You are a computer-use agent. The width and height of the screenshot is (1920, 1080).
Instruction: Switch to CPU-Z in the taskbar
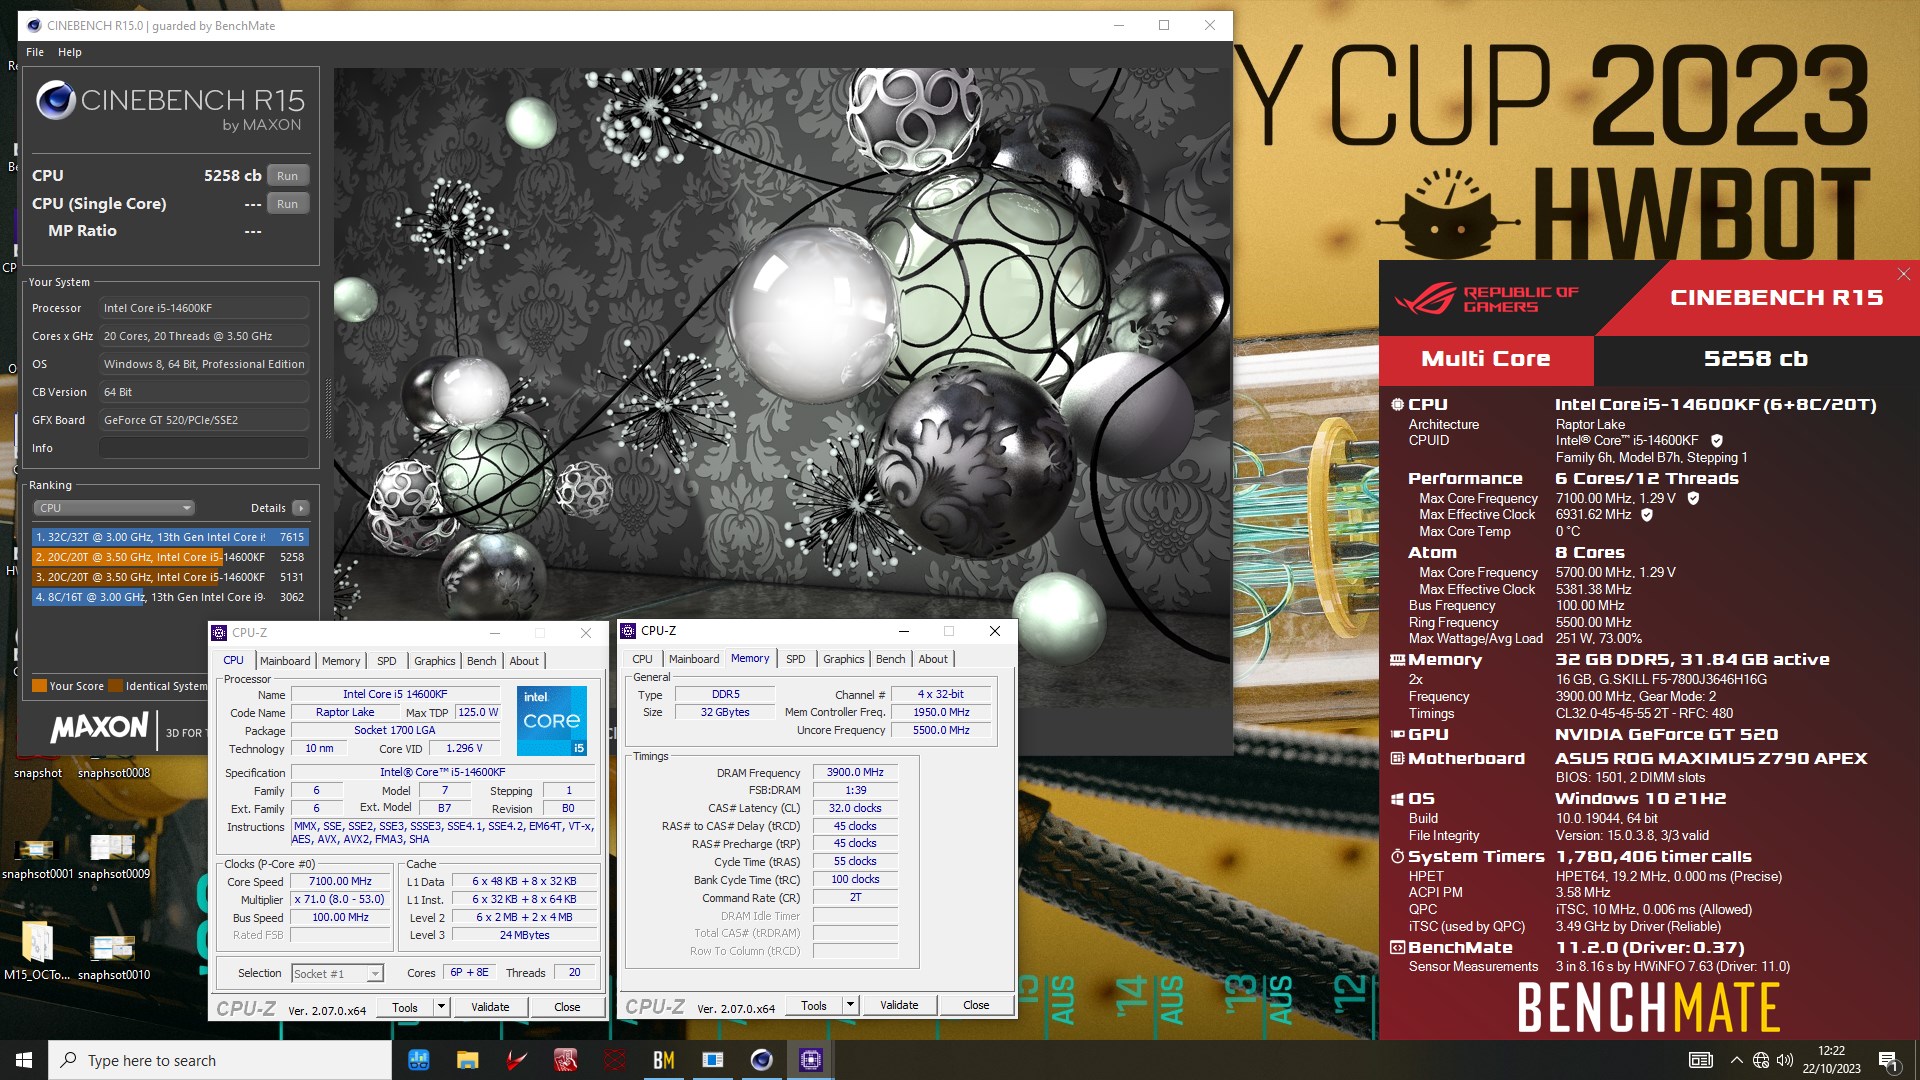tap(810, 1060)
